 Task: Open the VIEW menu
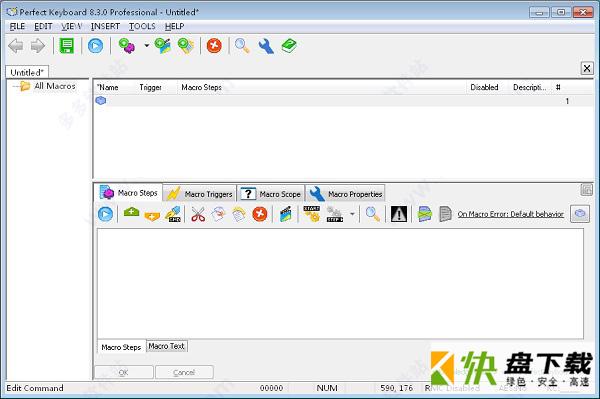[x=72, y=26]
